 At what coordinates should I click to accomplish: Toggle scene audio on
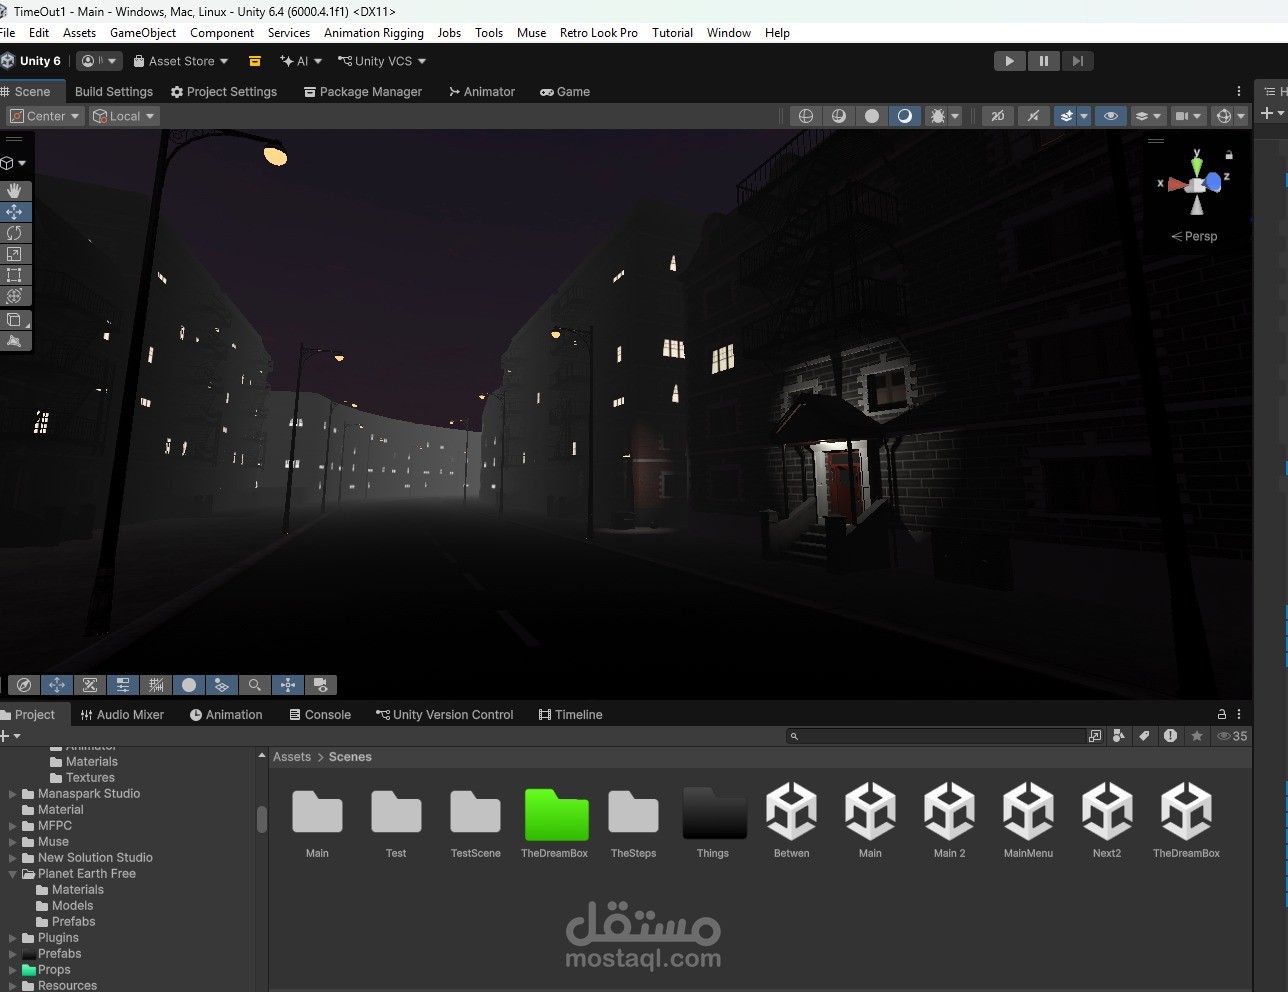(1033, 116)
